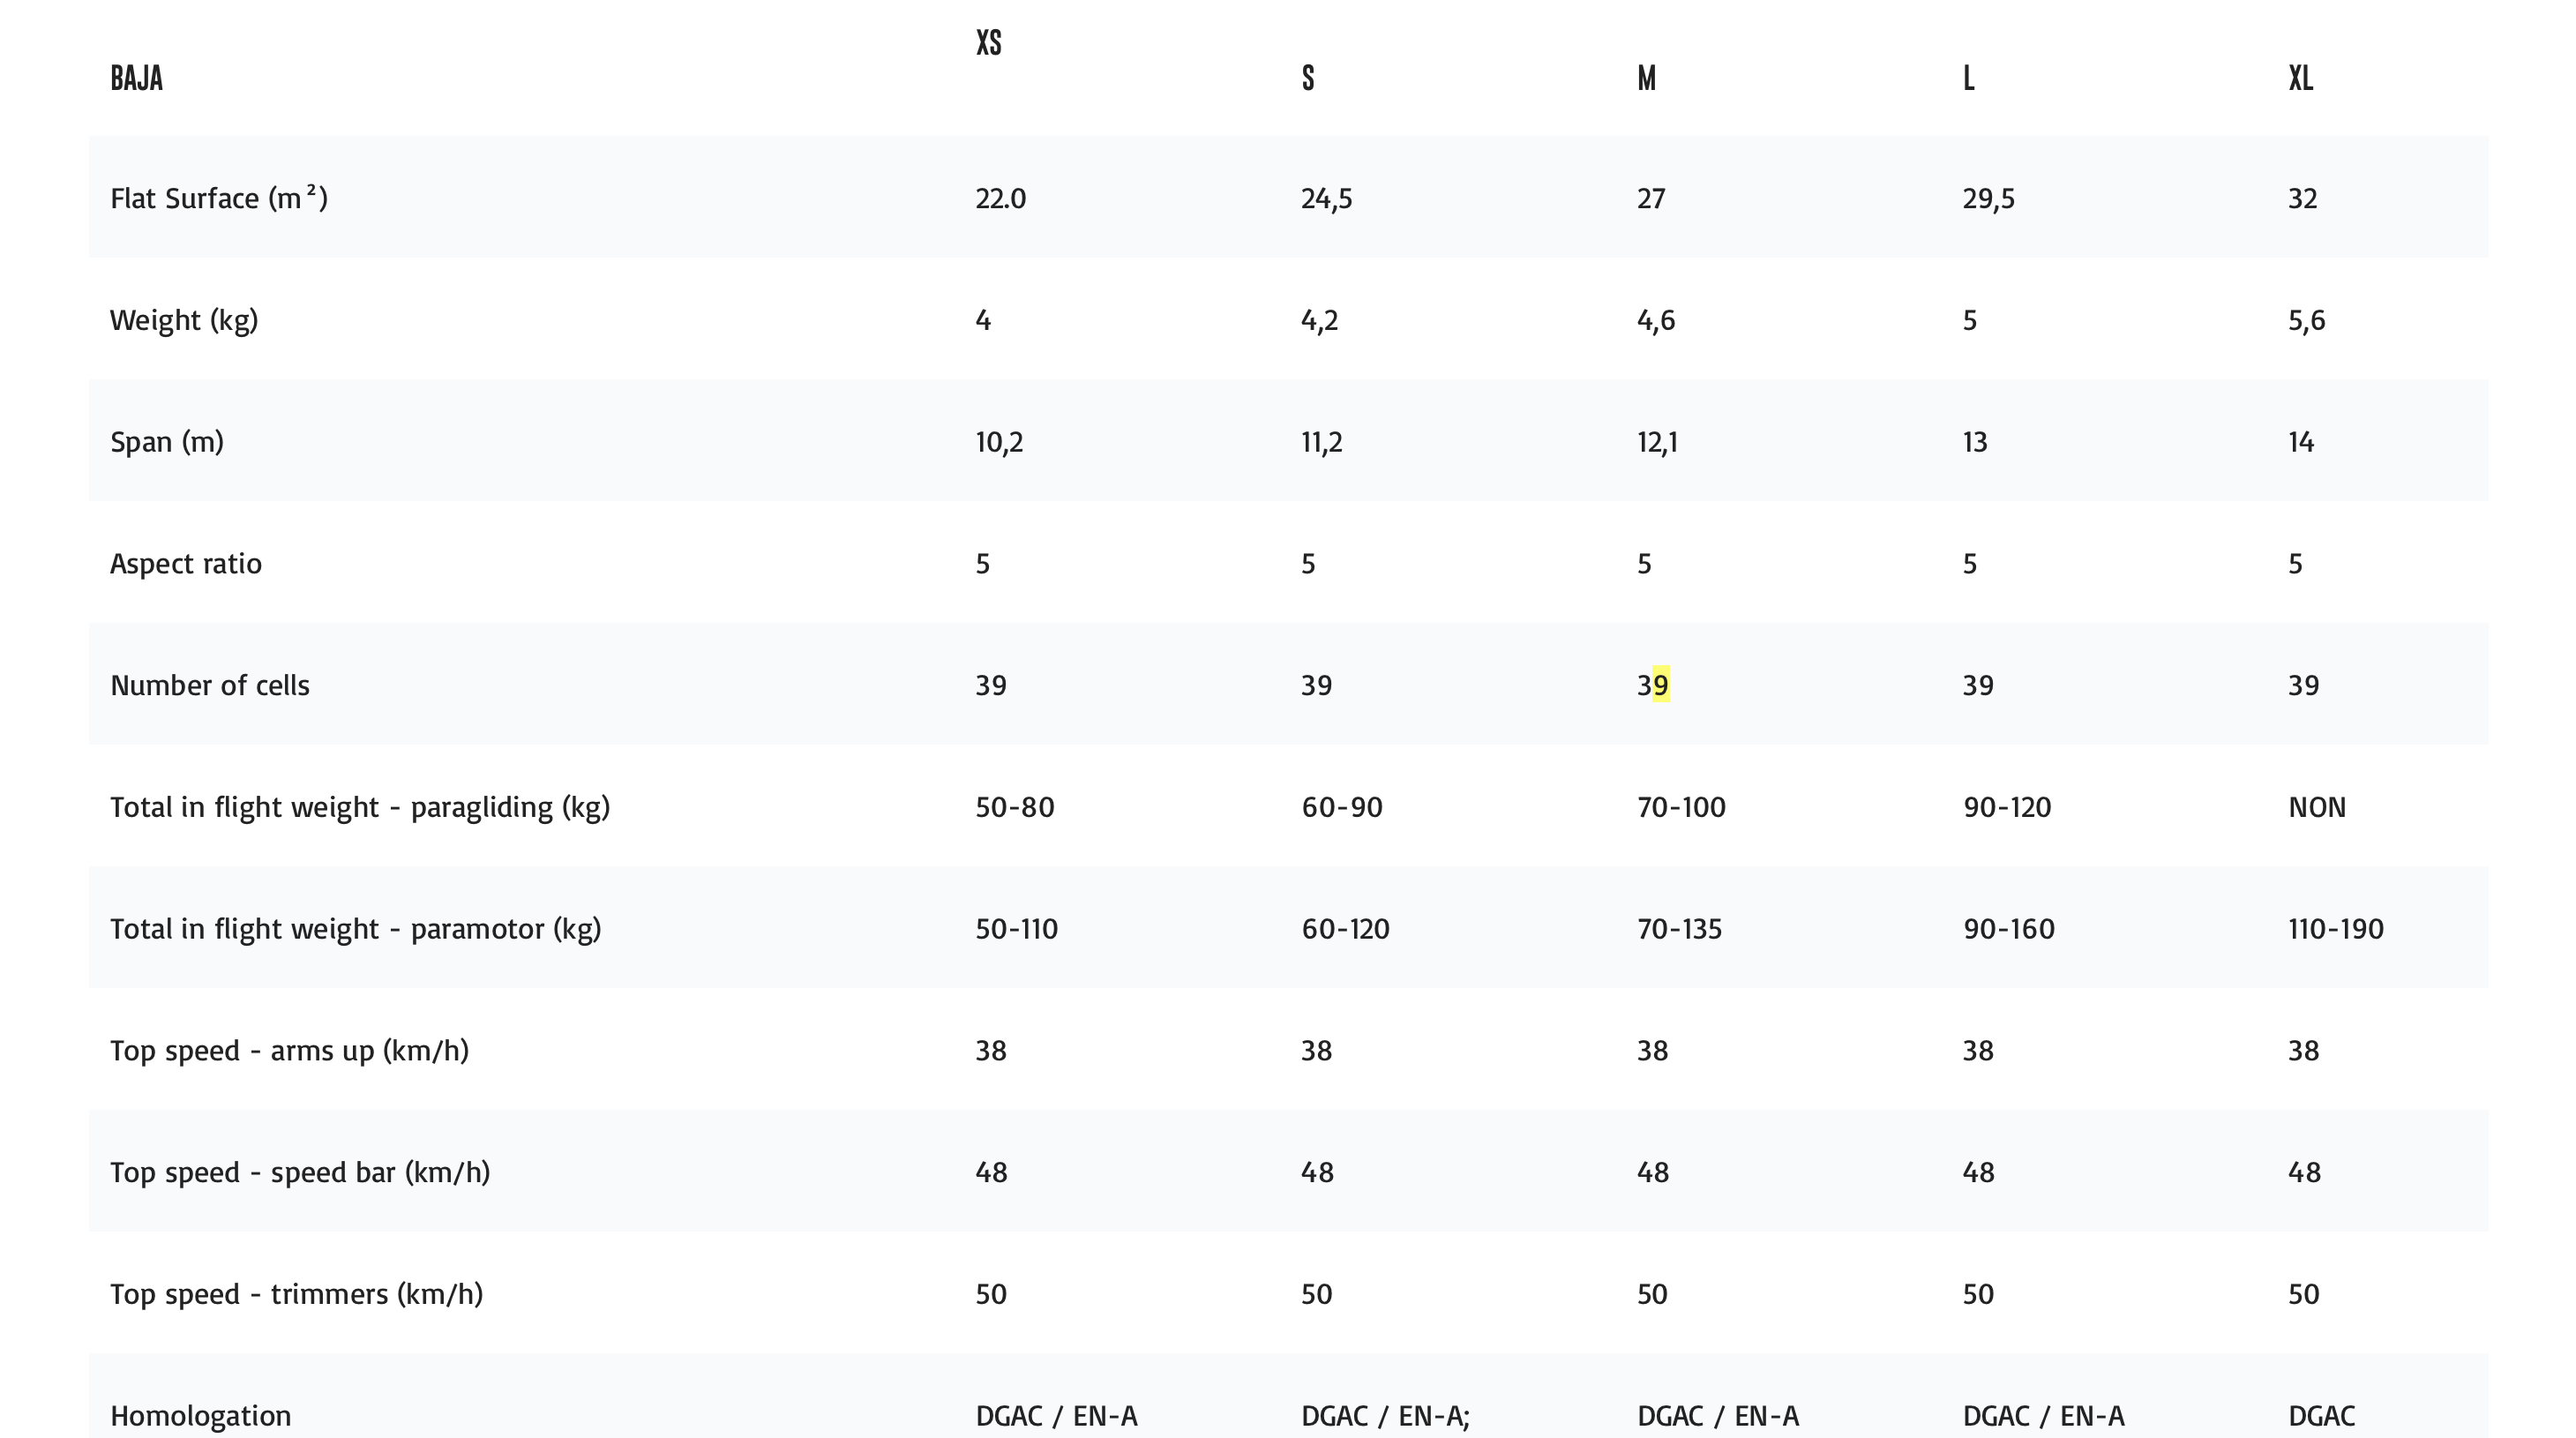2576x1438 pixels.
Task: Click the L size column header
Action: [x=1968, y=78]
